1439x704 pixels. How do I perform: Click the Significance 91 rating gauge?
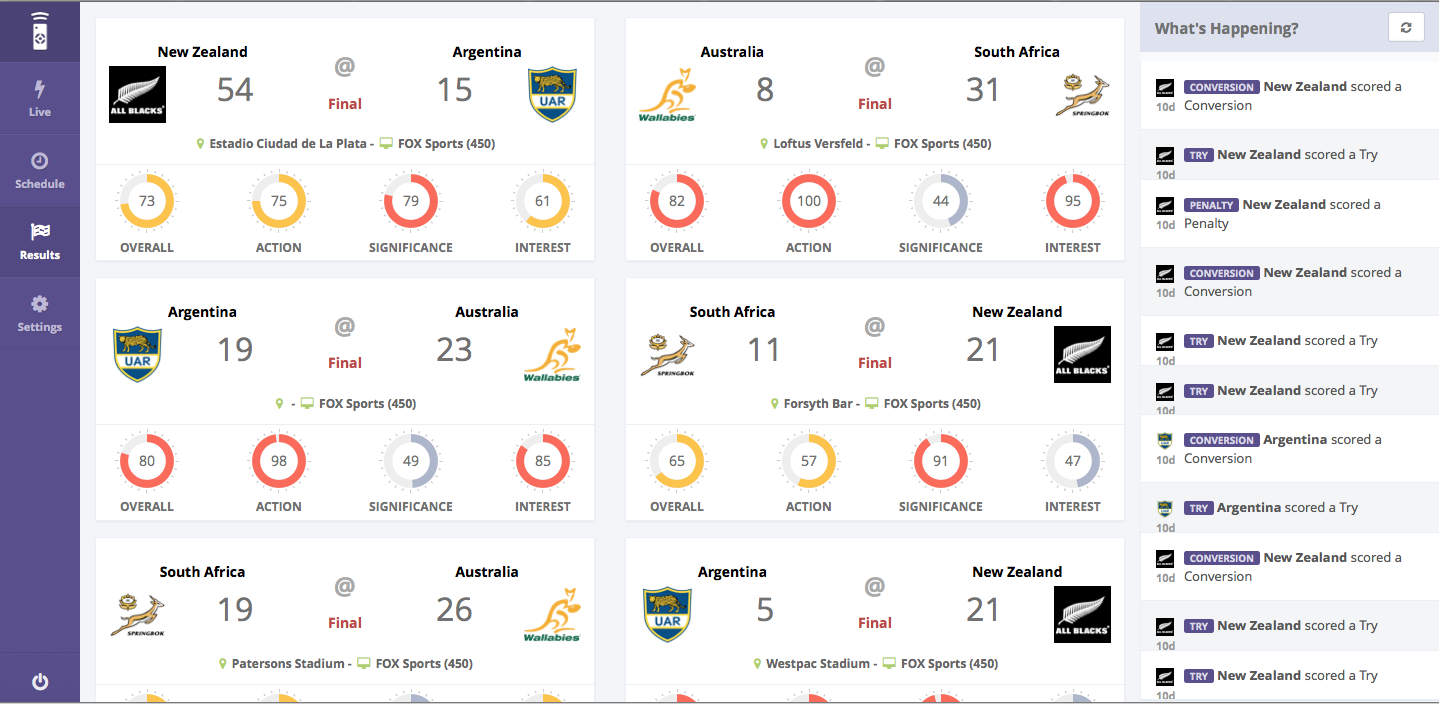coord(941,461)
